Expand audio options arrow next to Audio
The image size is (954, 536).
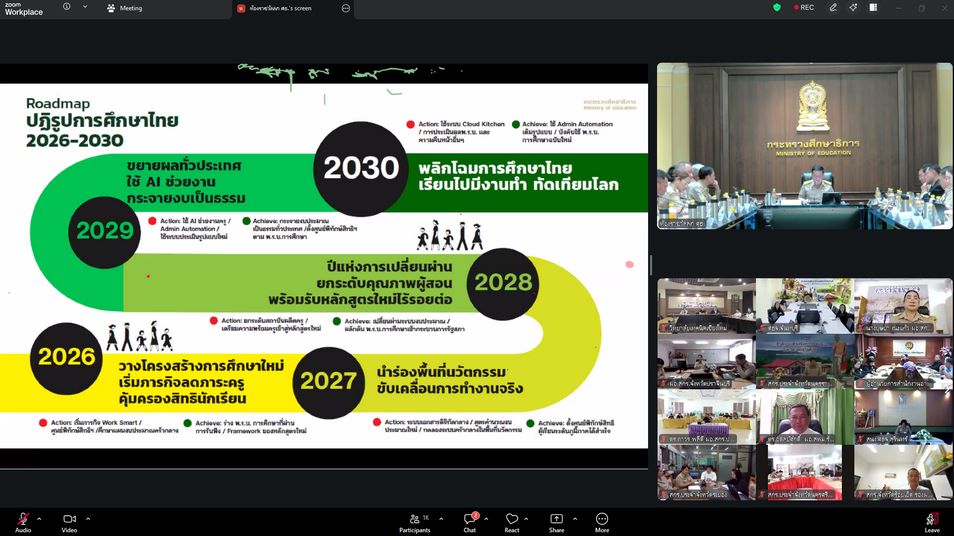(x=39, y=519)
